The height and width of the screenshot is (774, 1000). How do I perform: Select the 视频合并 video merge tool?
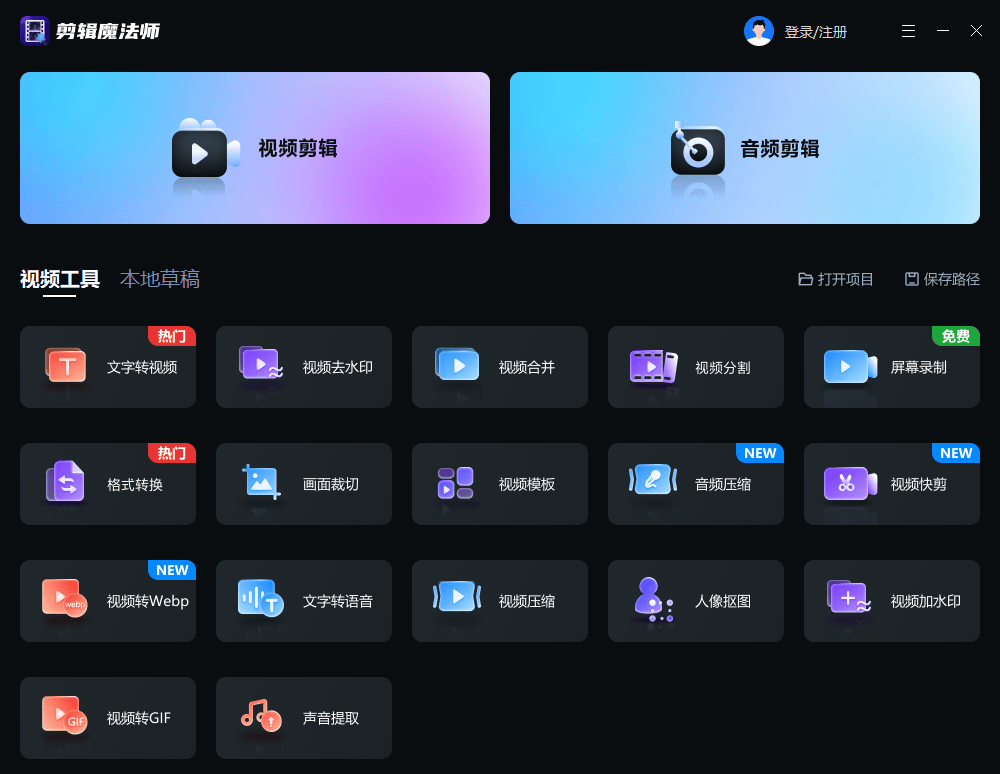click(500, 367)
